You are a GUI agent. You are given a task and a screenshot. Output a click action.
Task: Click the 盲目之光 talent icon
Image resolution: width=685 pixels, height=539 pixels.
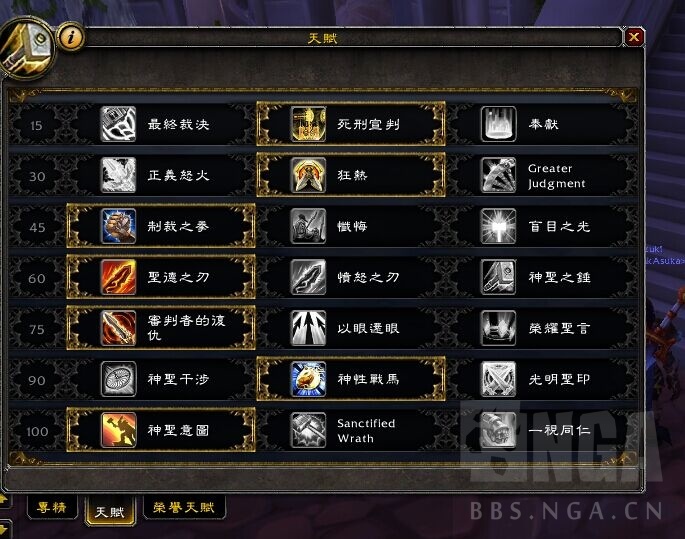coord(498,226)
